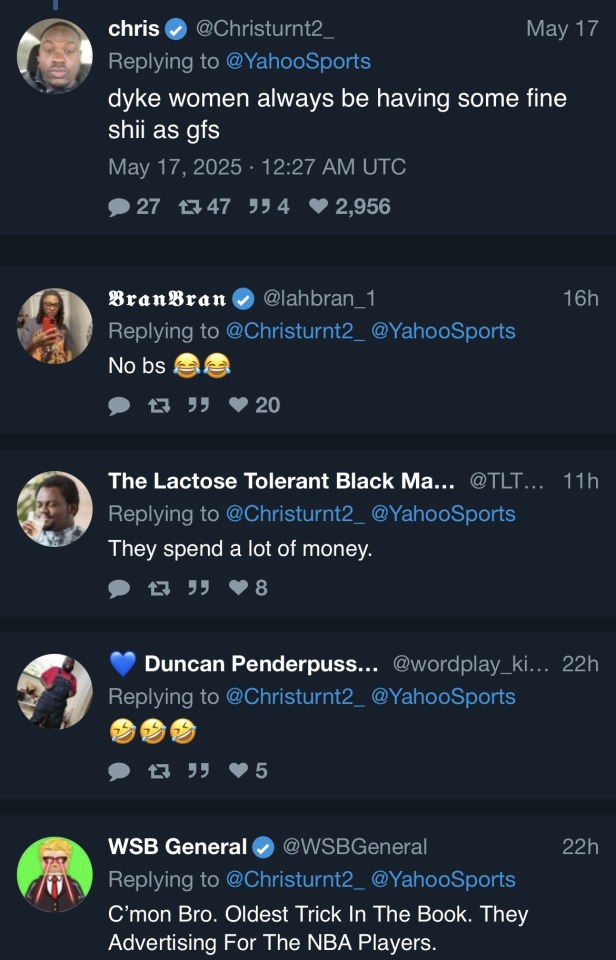Retweet chris's tweet with 47 retweets
The width and height of the screenshot is (616, 960).
click(186, 207)
